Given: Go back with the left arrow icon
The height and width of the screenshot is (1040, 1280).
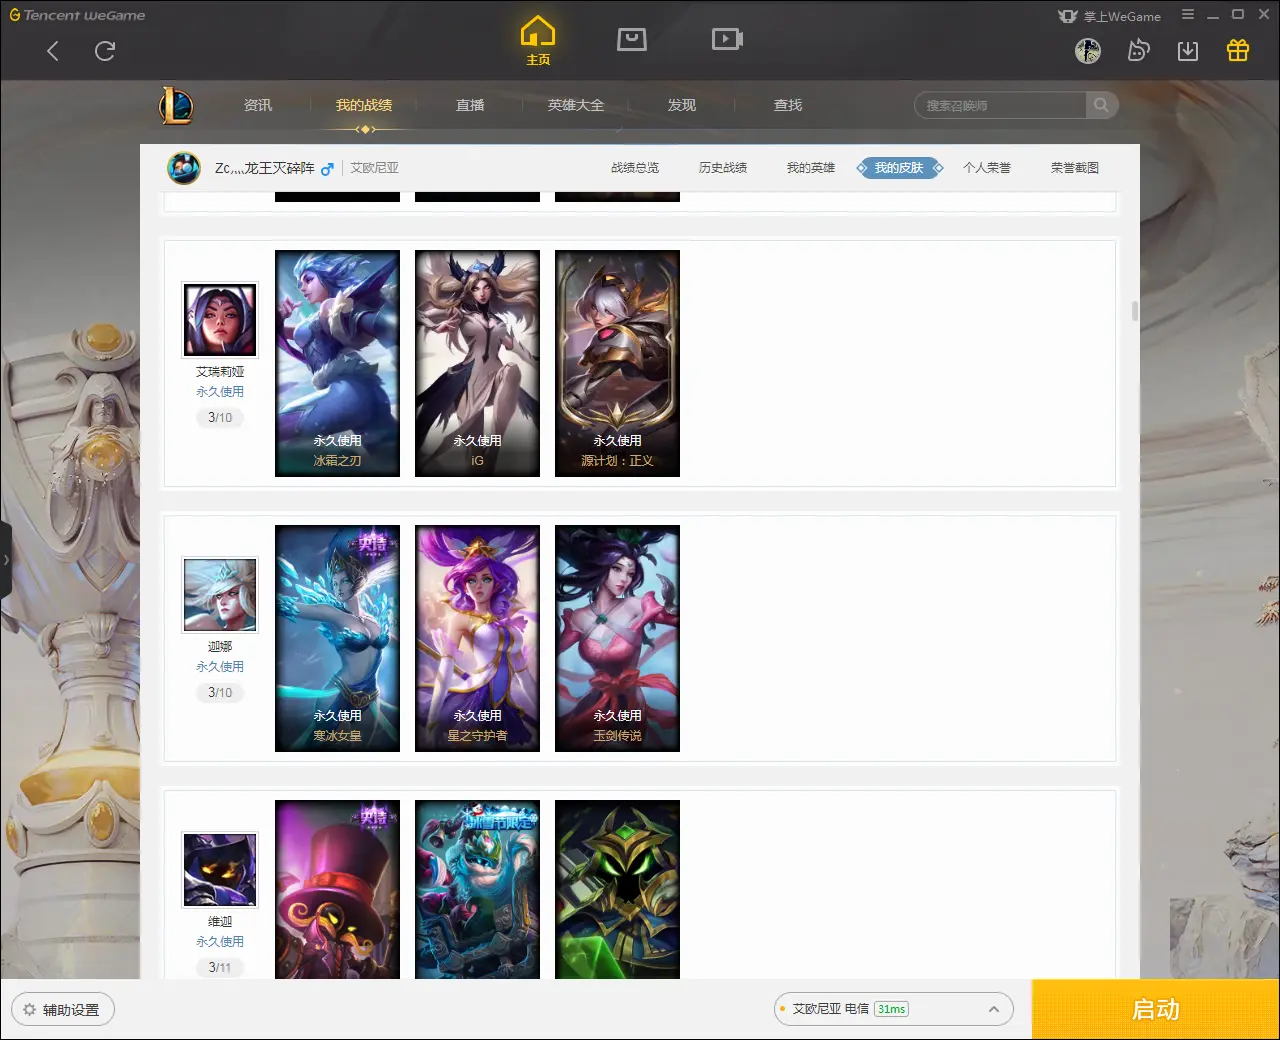Looking at the screenshot, I should point(53,51).
